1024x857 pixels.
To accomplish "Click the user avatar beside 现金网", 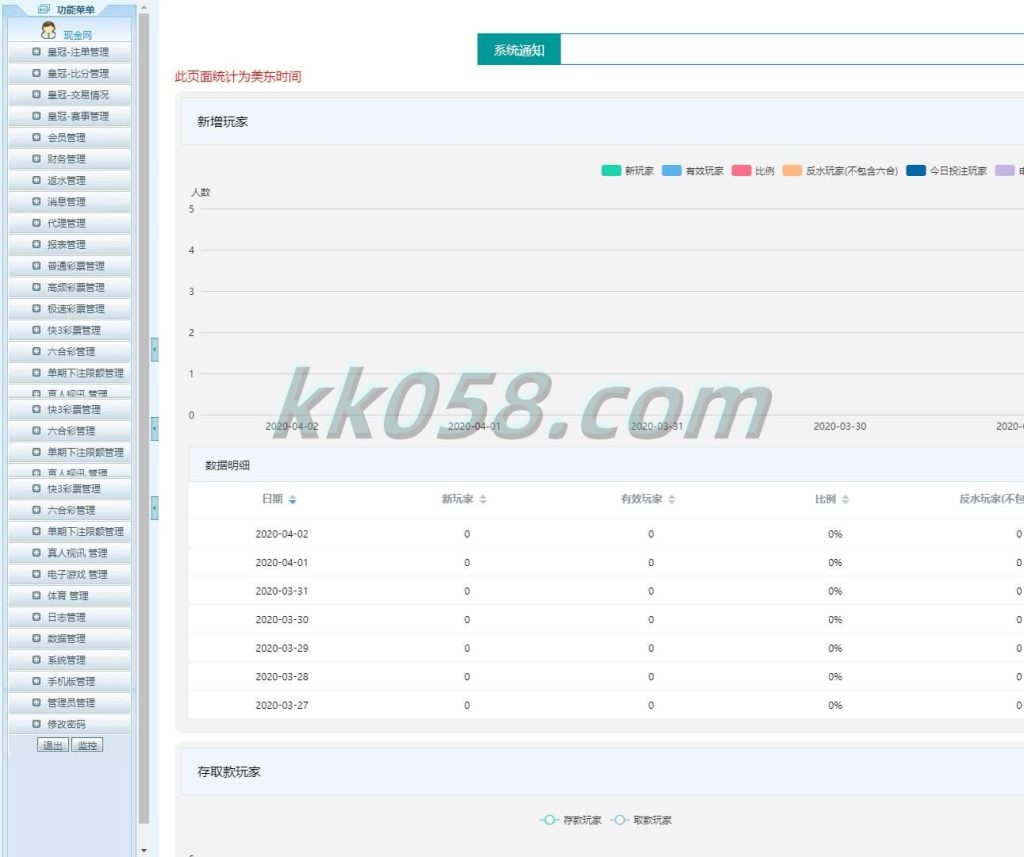I will point(48,30).
